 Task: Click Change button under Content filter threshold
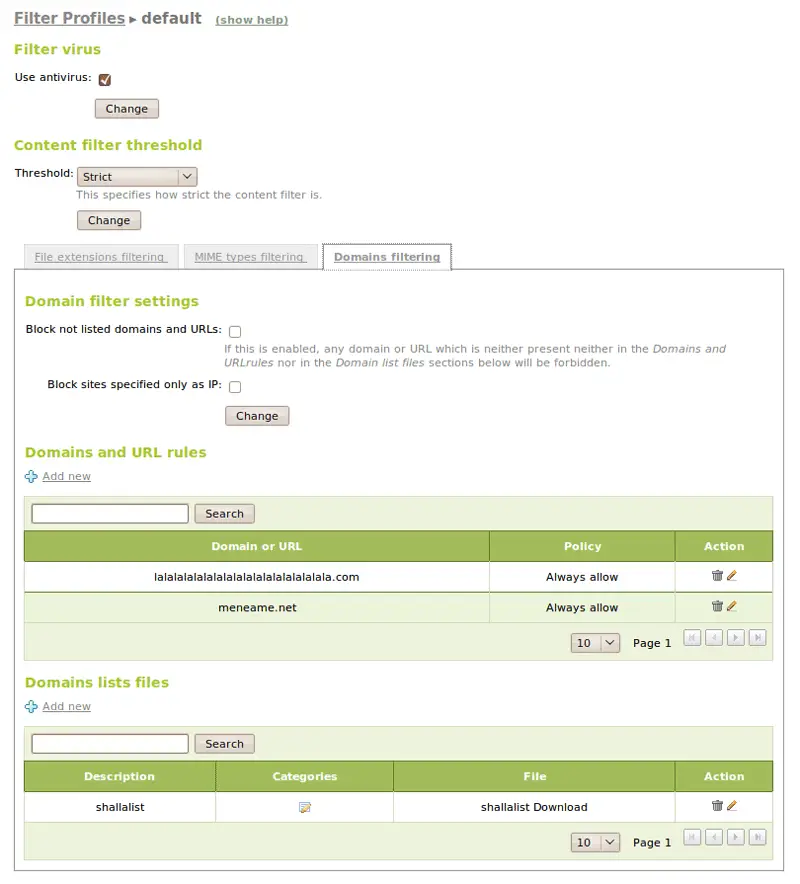point(109,220)
